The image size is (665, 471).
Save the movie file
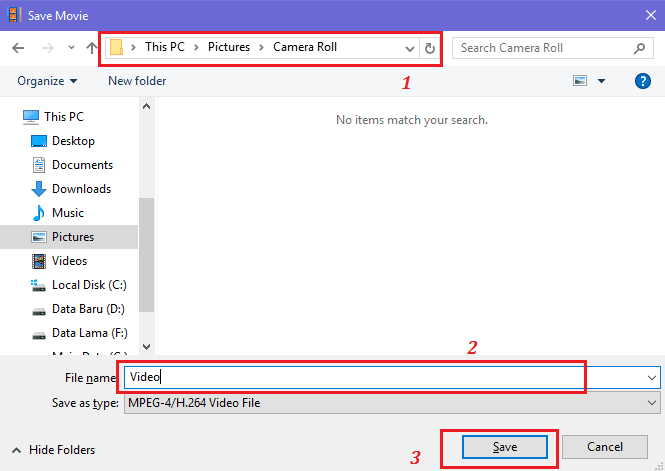click(505, 447)
